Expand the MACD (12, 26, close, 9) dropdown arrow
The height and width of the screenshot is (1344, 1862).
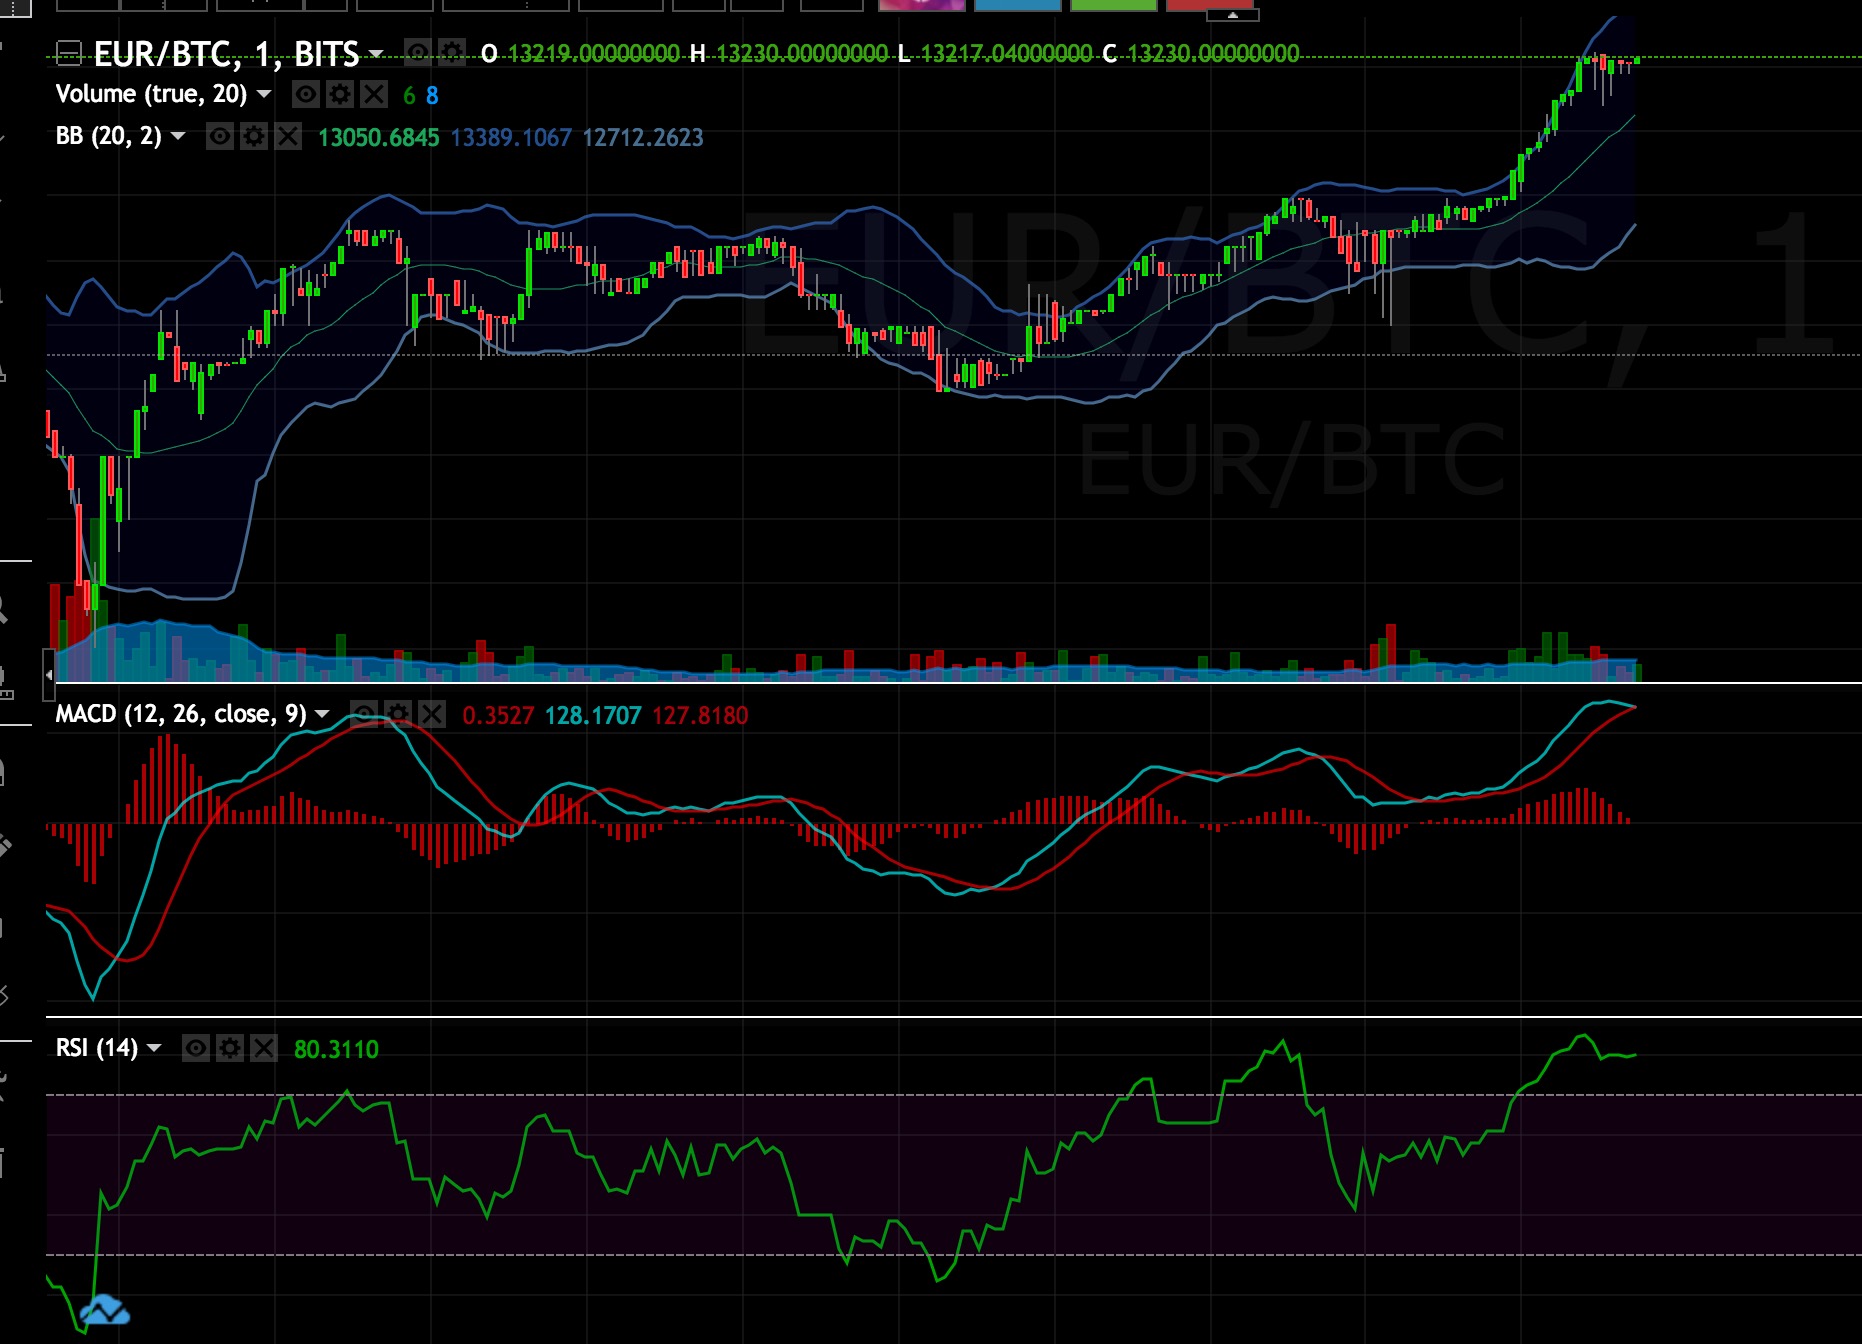(322, 714)
